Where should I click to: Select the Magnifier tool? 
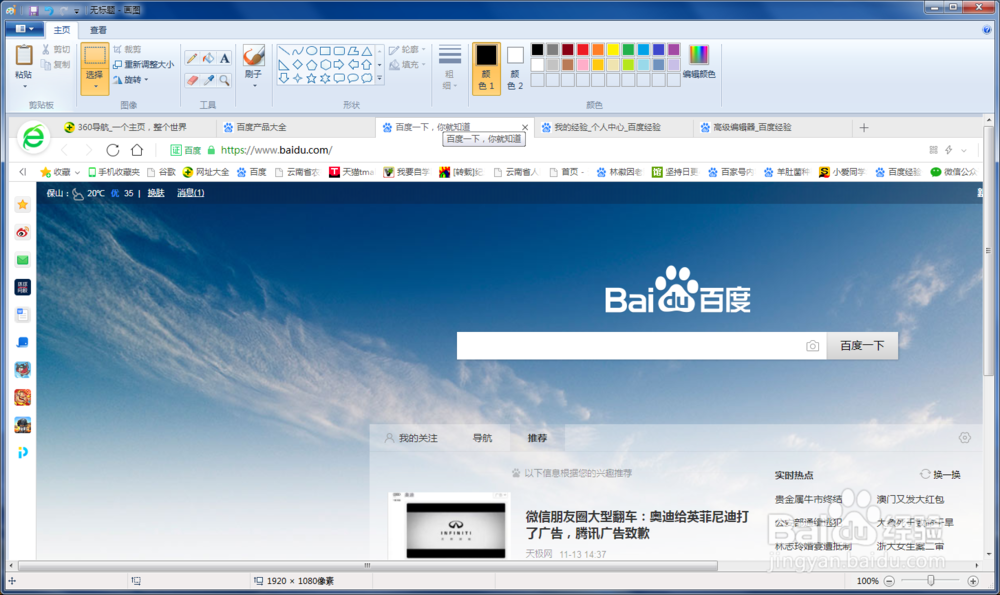click(224, 80)
